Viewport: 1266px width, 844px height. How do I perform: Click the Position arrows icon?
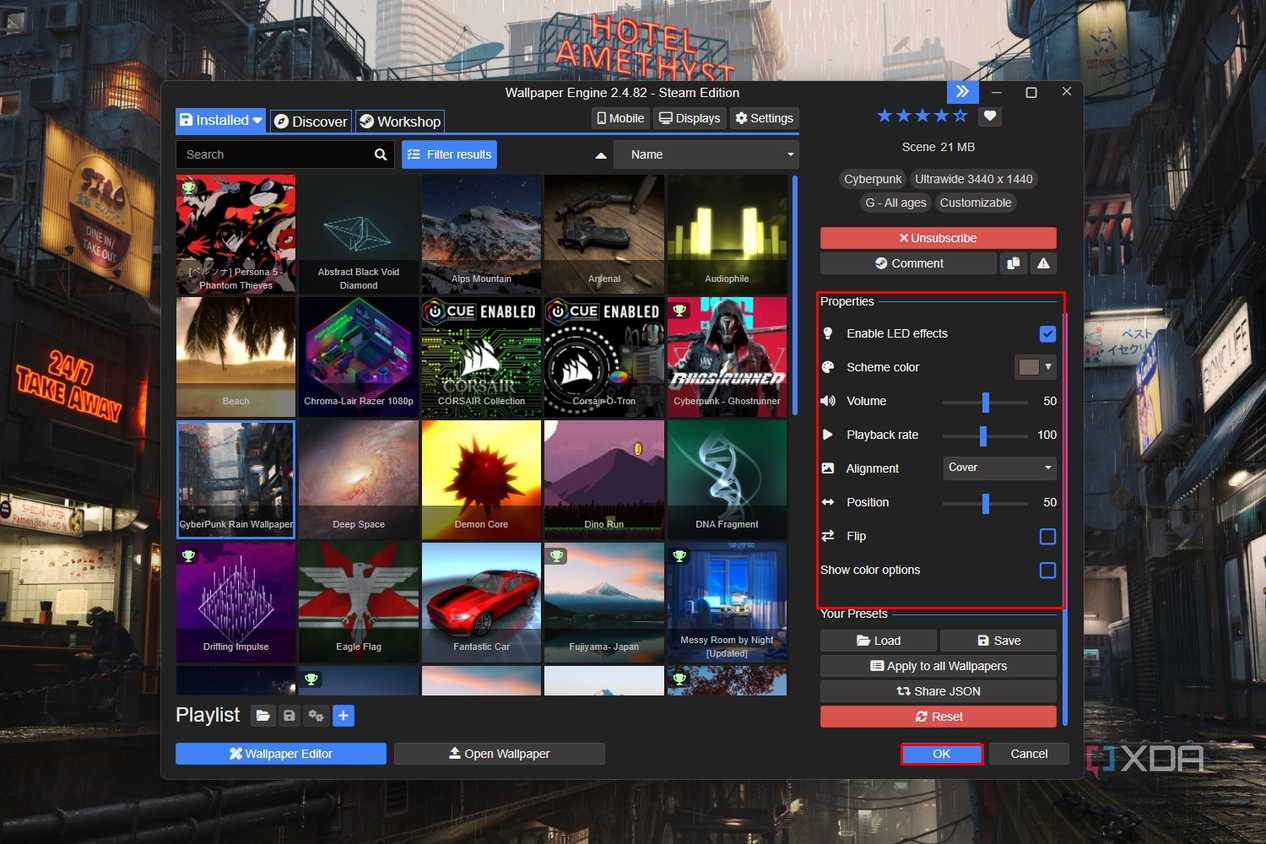[x=828, y=502]
